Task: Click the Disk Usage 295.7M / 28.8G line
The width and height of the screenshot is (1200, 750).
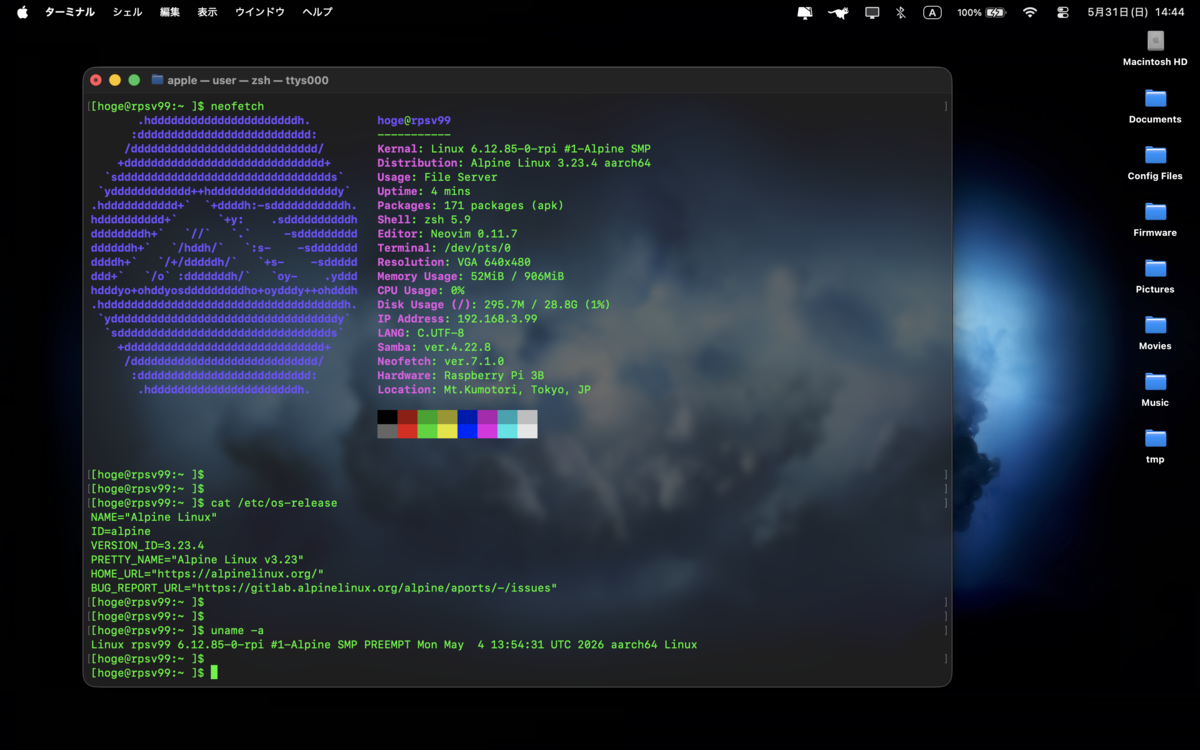Action: tap(494, 305)
